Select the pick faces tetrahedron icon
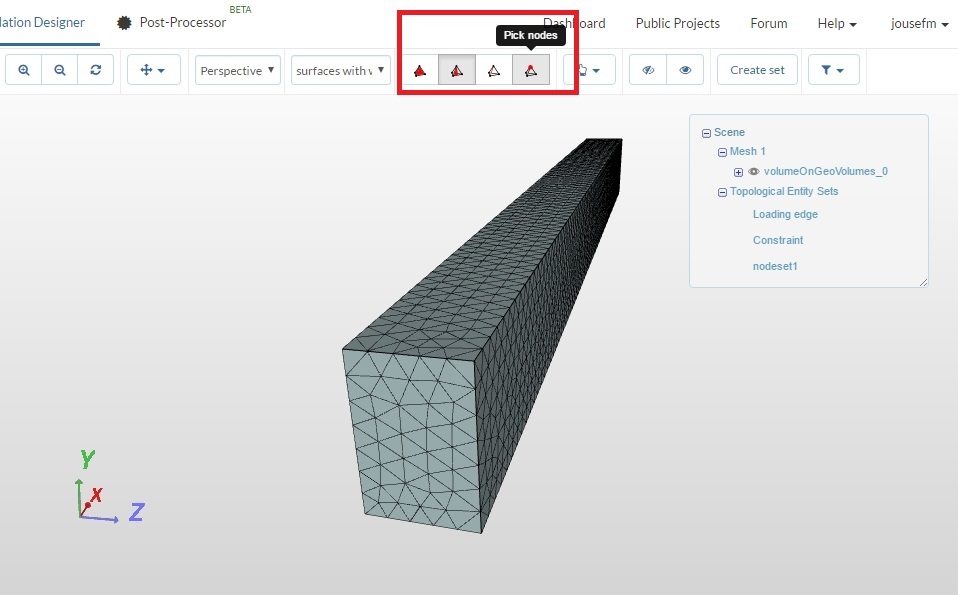 [456, 70]
